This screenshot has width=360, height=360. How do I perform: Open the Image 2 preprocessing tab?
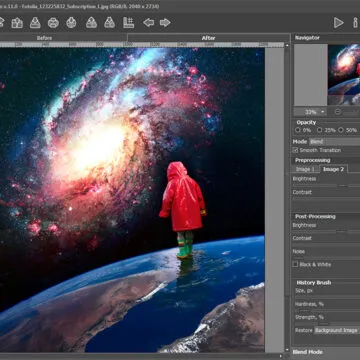(333, 169)
